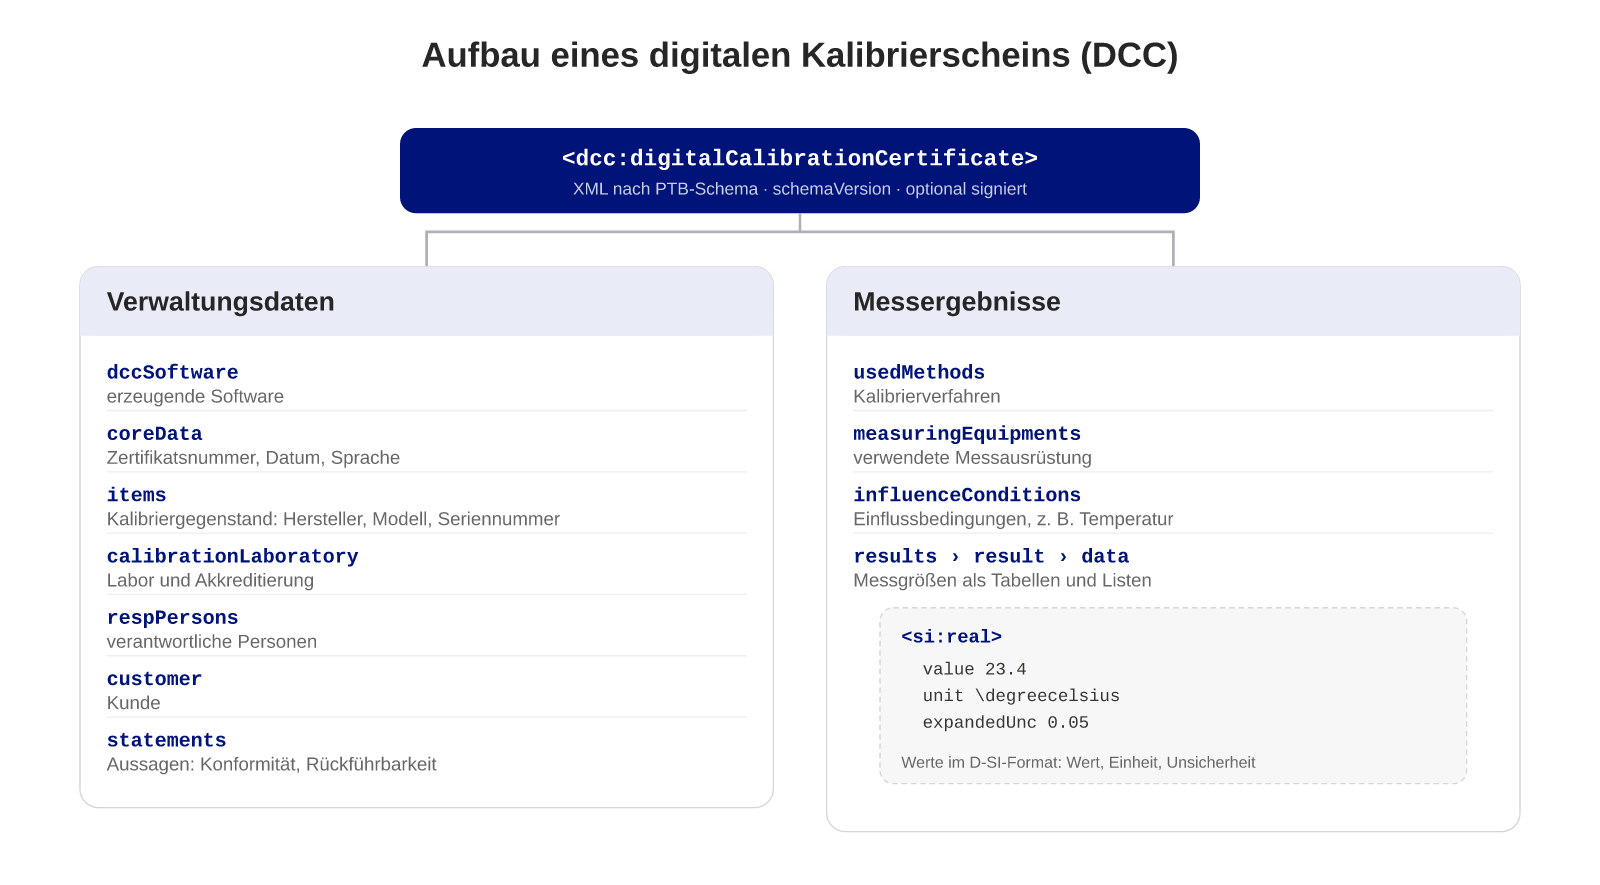This screenshot has height=885, width=1600.
Task: Click 'Einflussbedingungen, z. B. Temperatur' description
Action: click(1013, 519)
